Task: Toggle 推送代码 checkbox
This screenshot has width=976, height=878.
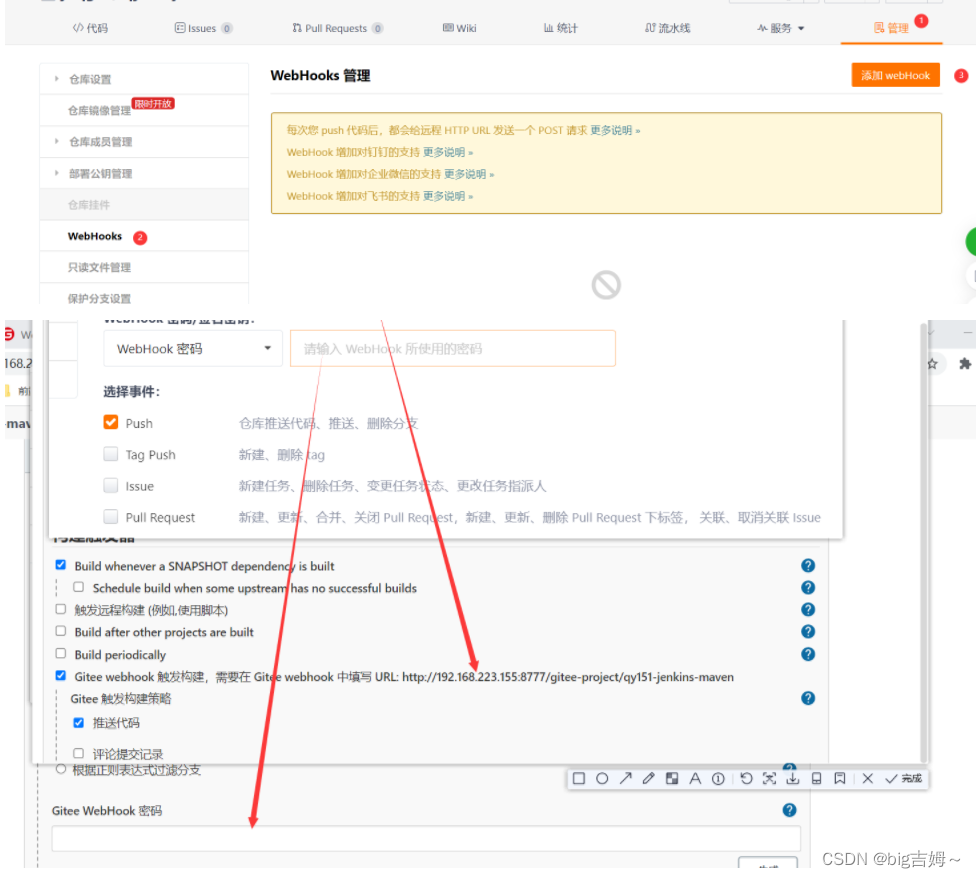Action: 78,722
